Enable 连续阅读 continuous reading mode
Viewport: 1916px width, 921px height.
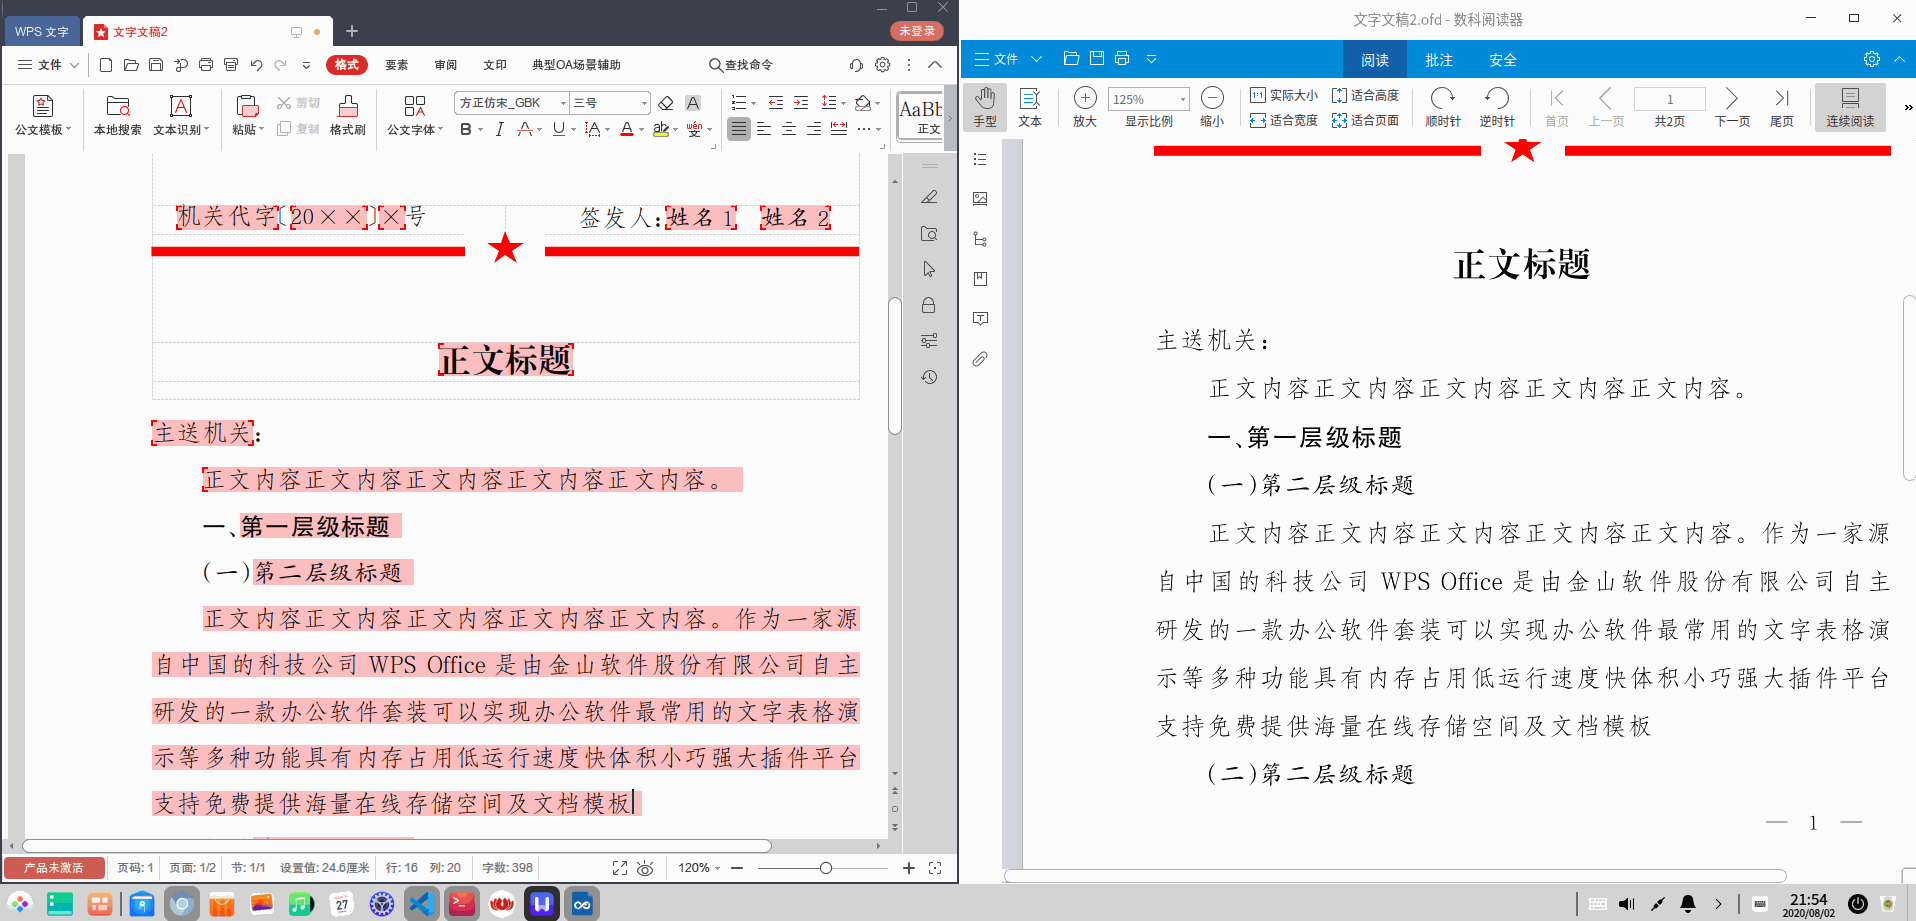(x=1849, y=105)
